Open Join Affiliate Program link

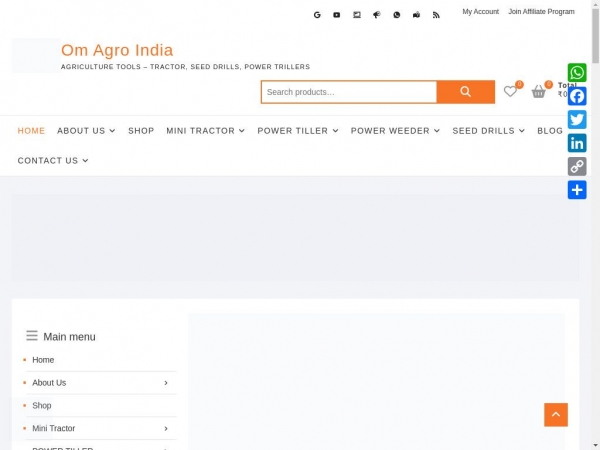pyautogui.click(x=541, y=12)
